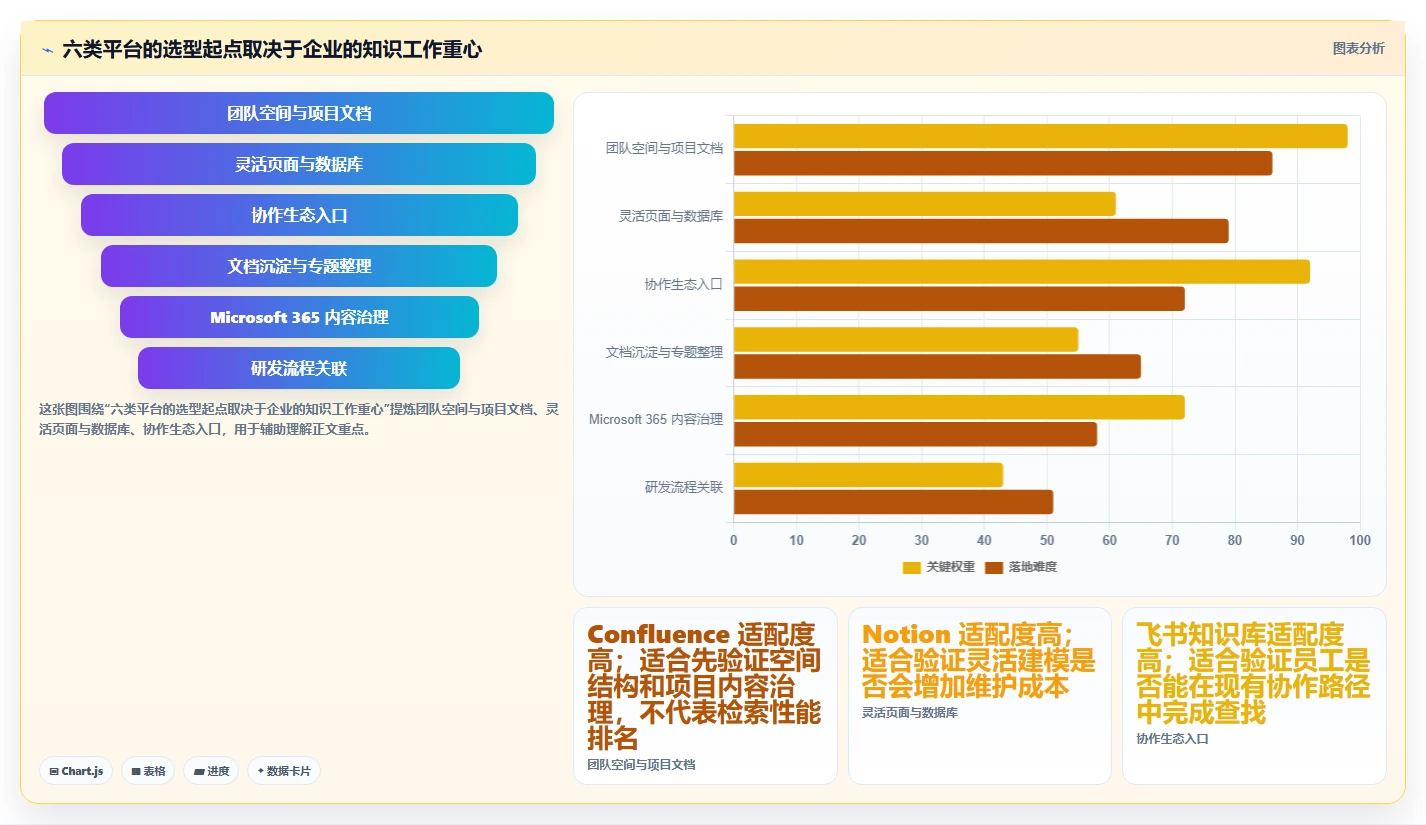This screenshot has width=1426, height=825.
Task: Click 落地难度 bar for 灵活页面与数据库
Action: coord(981,231)
